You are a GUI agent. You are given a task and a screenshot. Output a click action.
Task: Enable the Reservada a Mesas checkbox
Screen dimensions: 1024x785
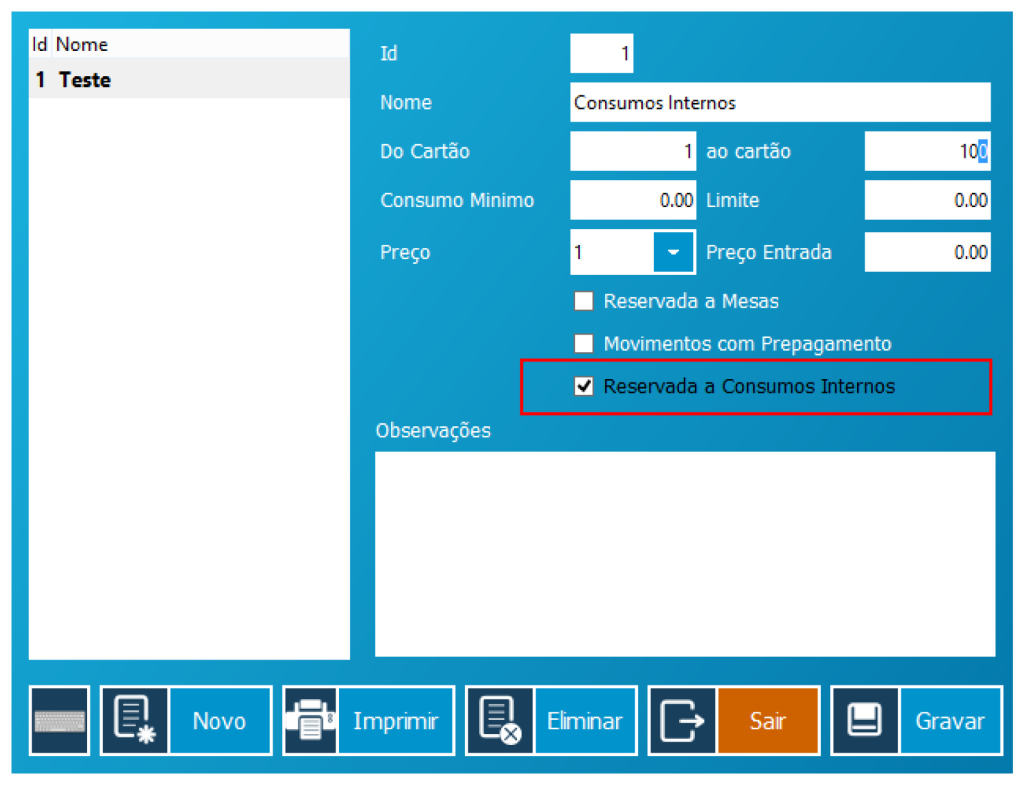pyautogui.click(x=584, y=301)
